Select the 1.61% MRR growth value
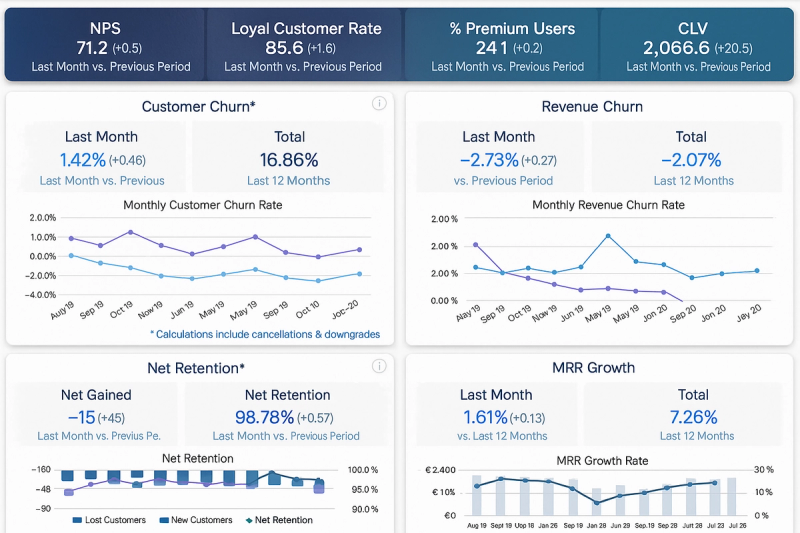 (x=485, y=418)
